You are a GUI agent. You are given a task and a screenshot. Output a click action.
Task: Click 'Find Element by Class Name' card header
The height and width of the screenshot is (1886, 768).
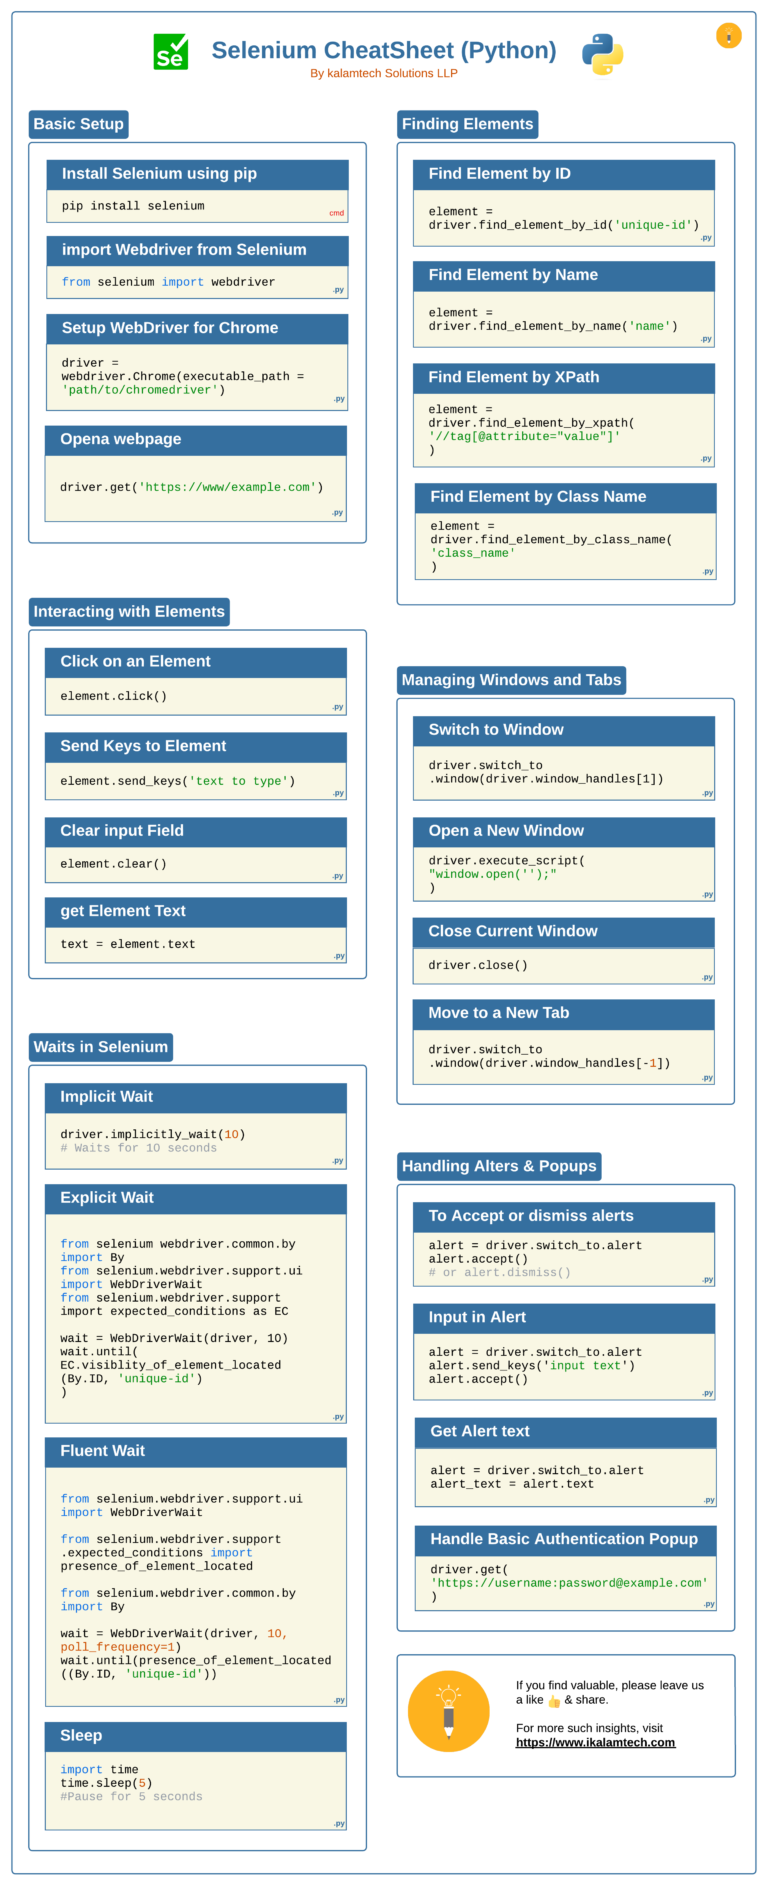pyautogui.click(x=567, y=498)
